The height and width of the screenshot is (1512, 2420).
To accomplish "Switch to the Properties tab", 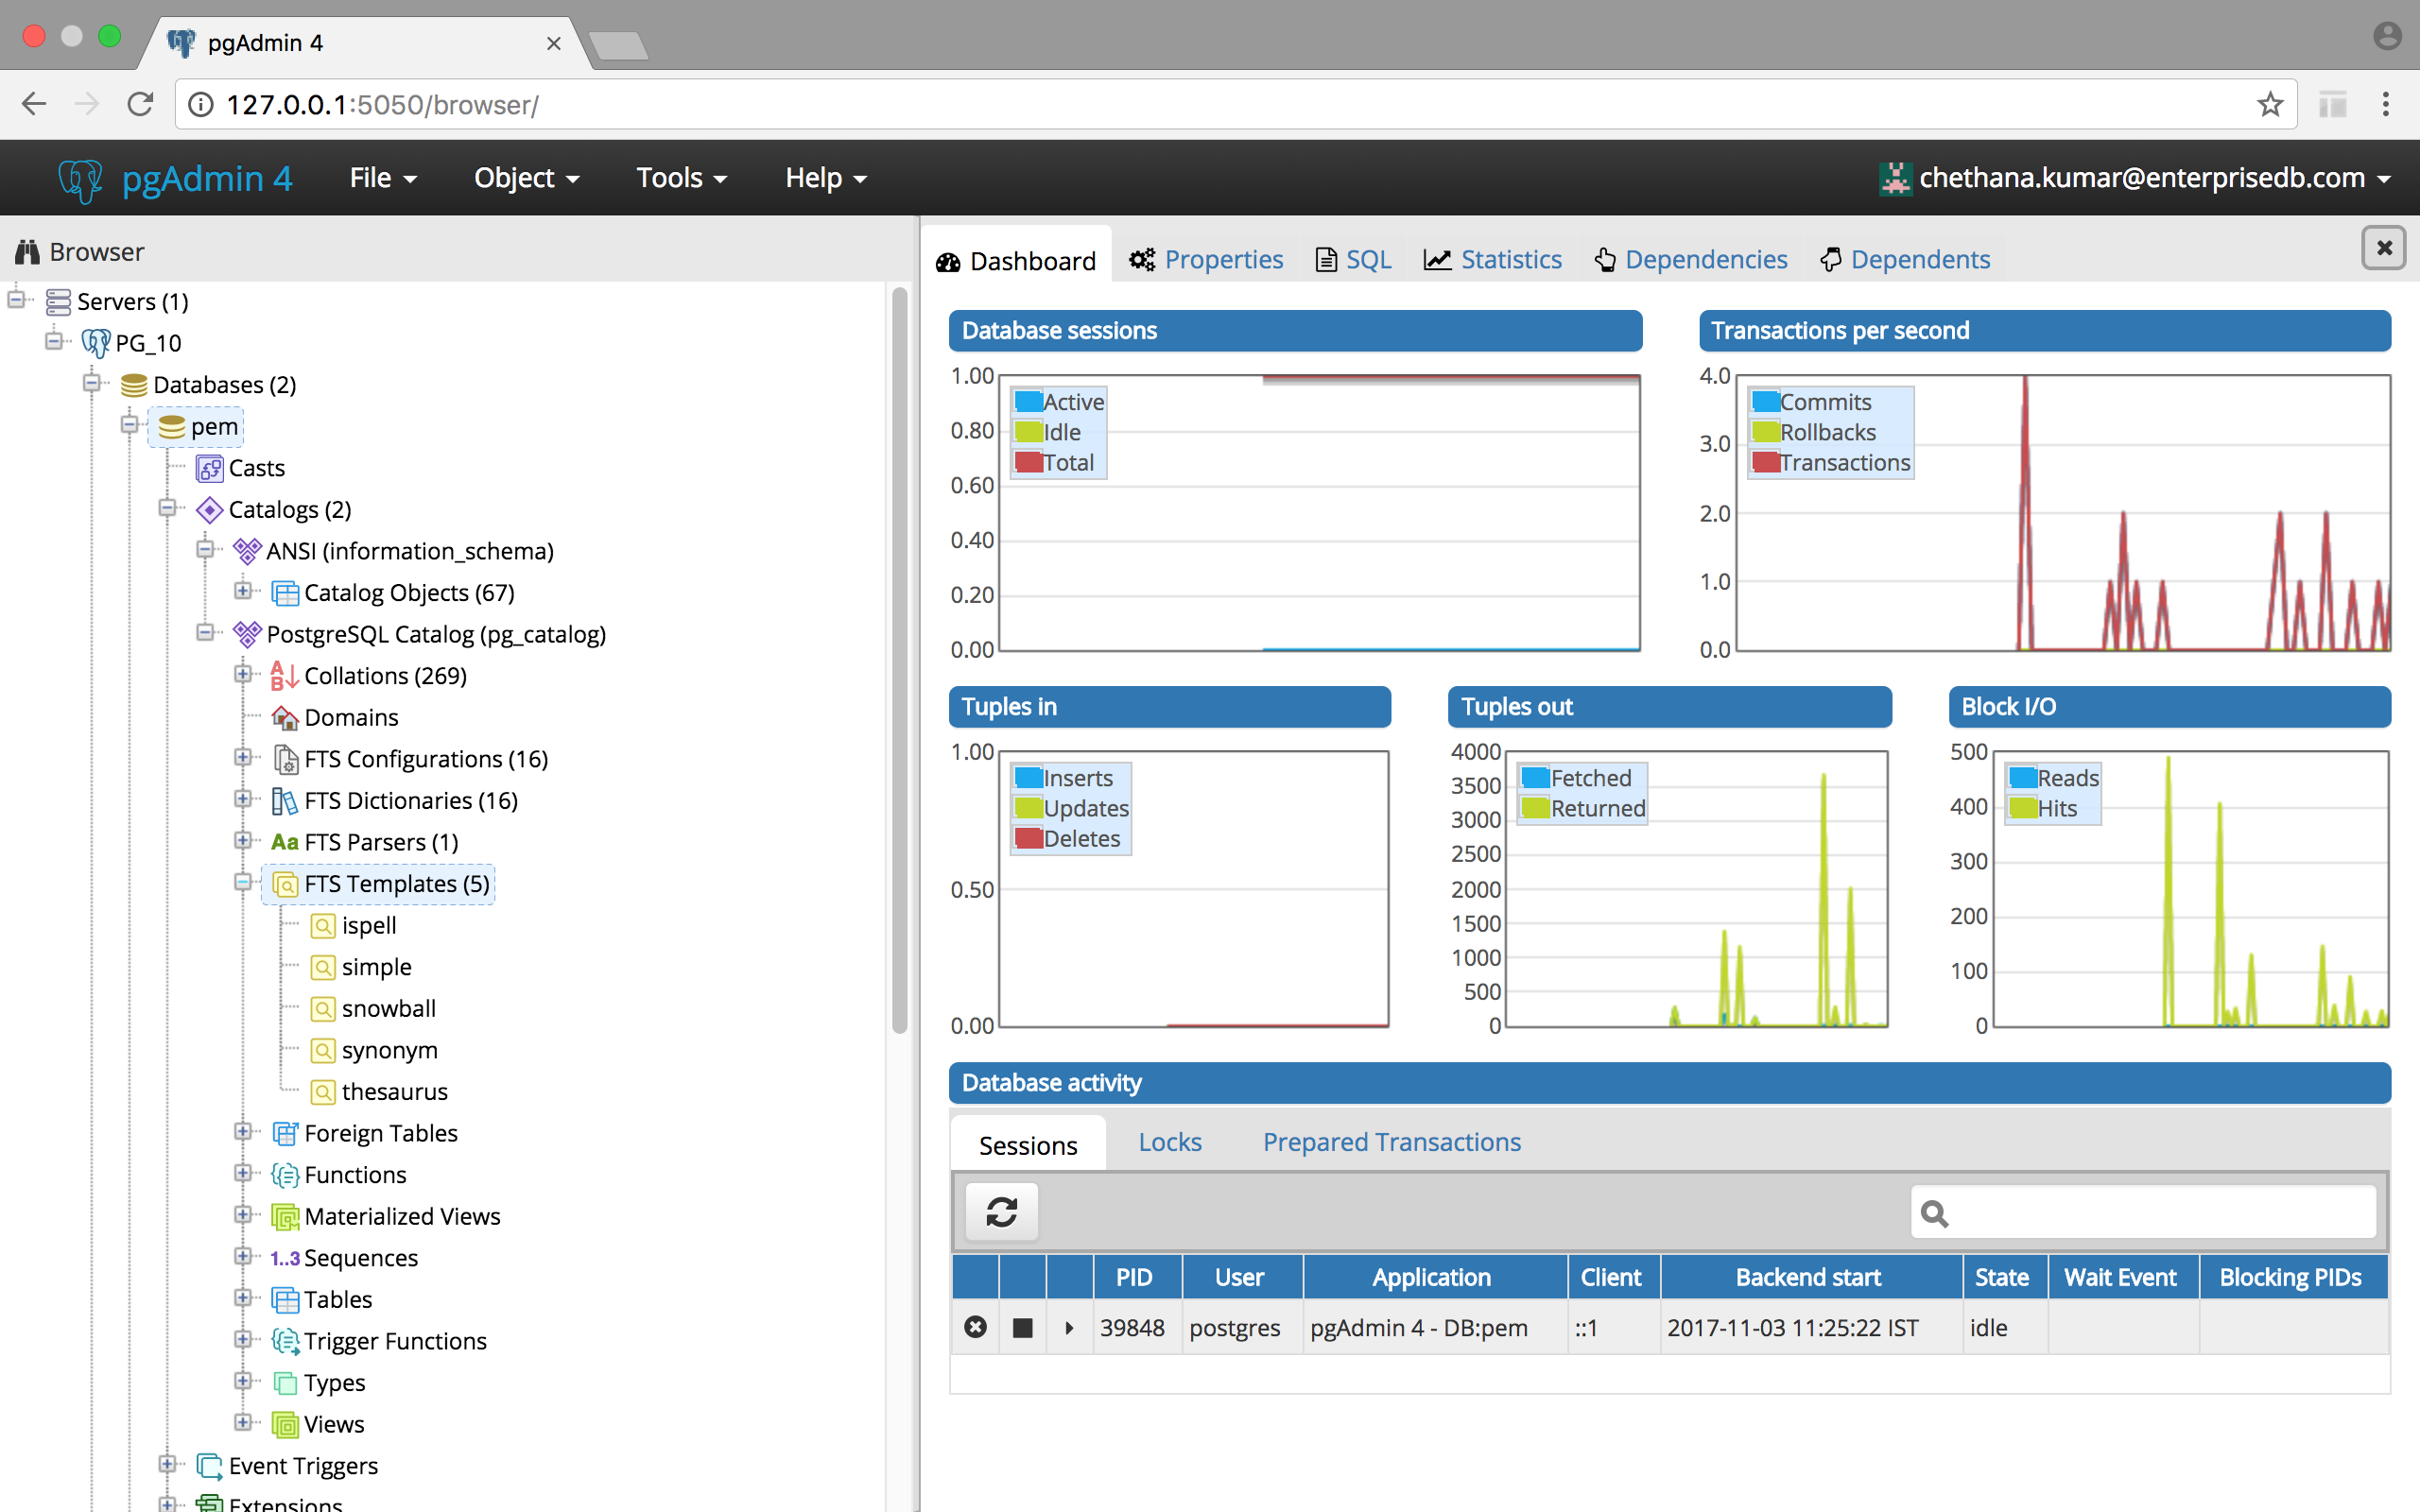I will (x=1206, y=260).
